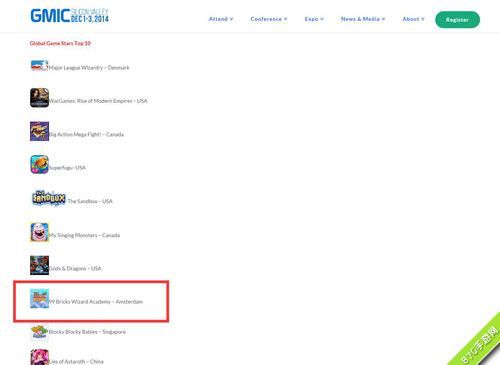Select text Gods & Dragons – USA
The width and height of the screenshot is (500, 365).
[75, 268]
